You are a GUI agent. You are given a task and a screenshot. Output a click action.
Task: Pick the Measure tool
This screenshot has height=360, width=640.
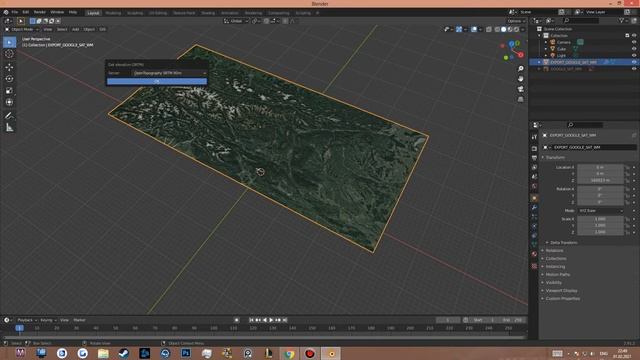pyautogui.click(x=9, y=128)
